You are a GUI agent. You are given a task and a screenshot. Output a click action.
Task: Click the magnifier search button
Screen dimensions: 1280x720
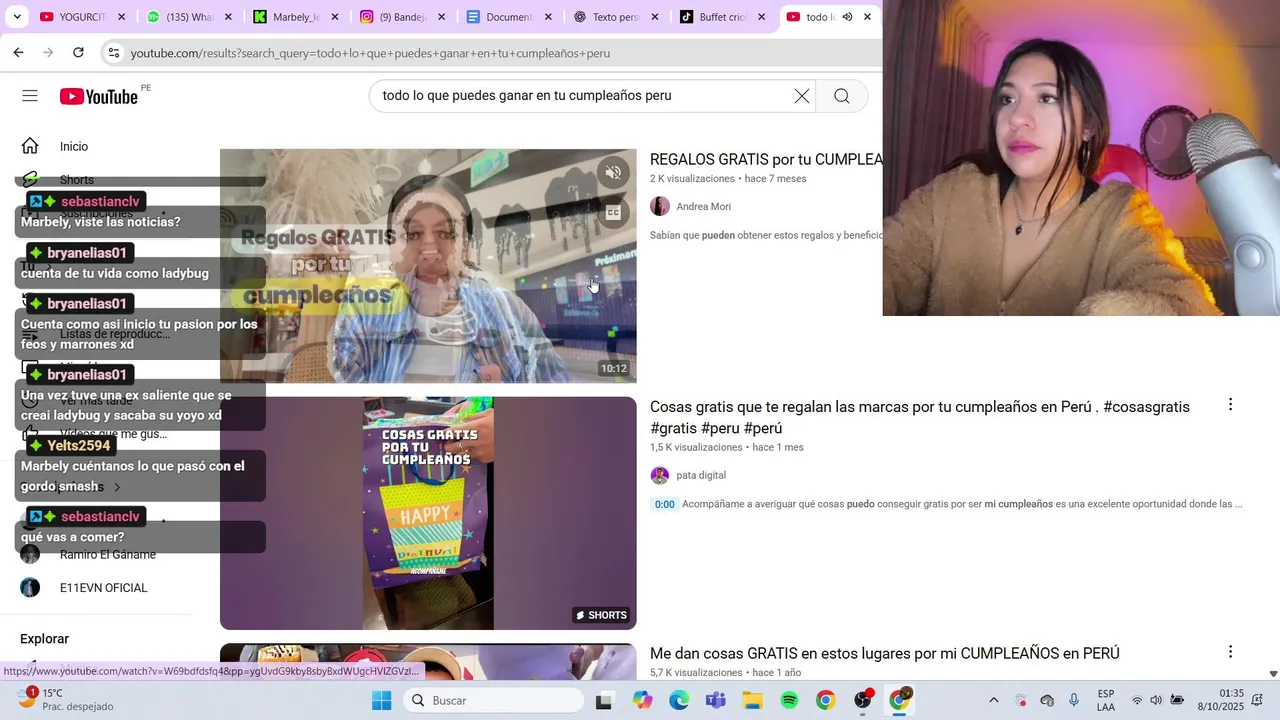click(842, 96)
